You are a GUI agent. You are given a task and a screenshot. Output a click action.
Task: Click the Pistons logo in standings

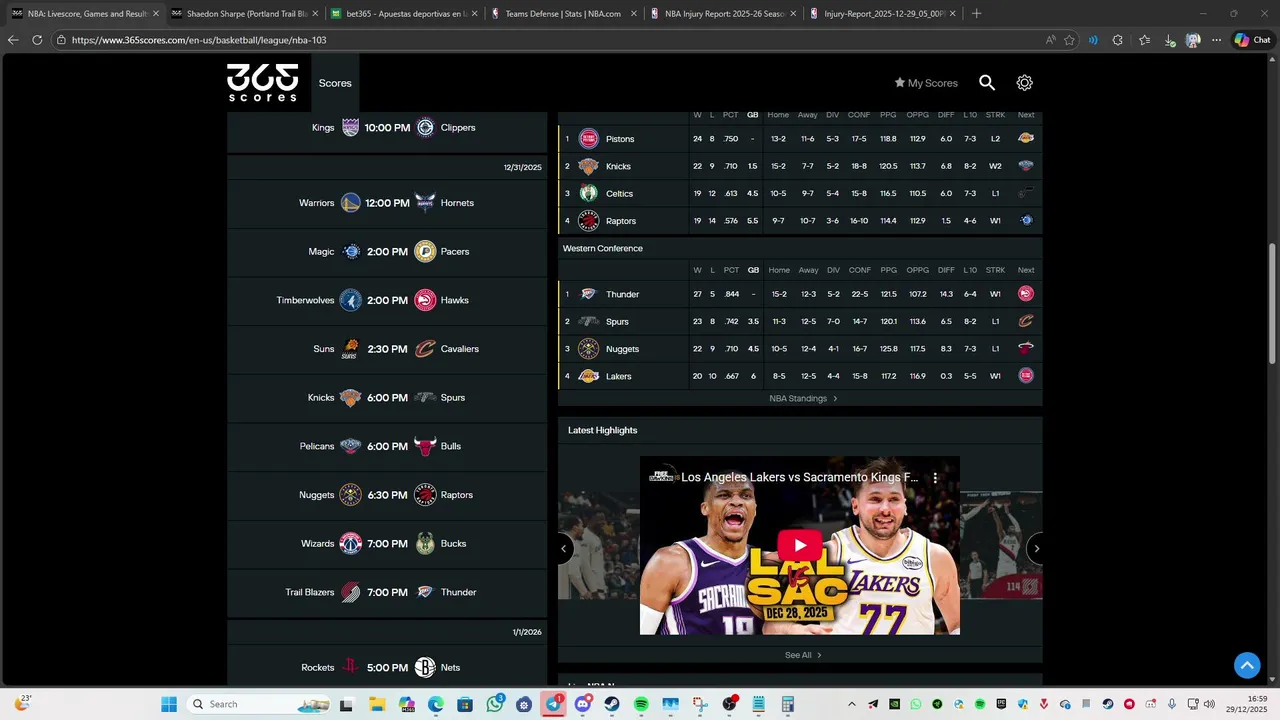coord(588,139)
